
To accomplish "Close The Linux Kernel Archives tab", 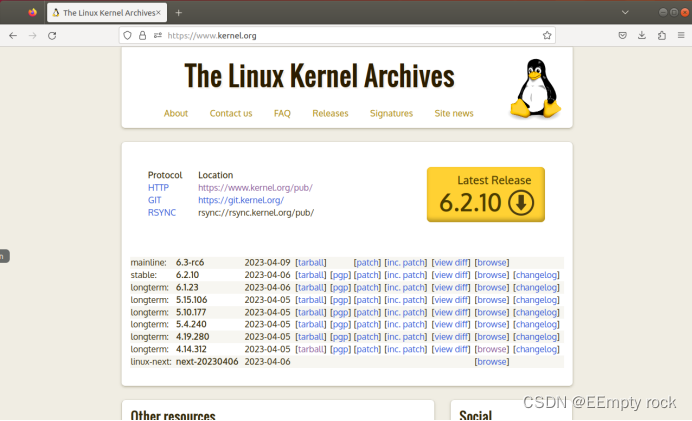I will (158, 13).
